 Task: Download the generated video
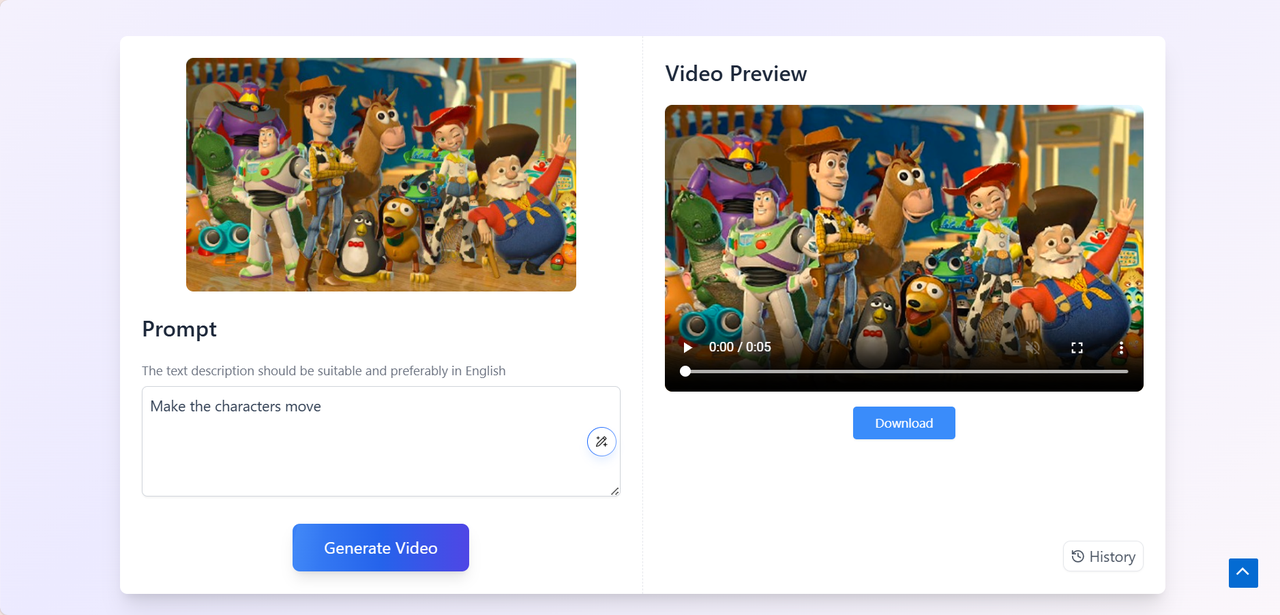tap(904, 423)
